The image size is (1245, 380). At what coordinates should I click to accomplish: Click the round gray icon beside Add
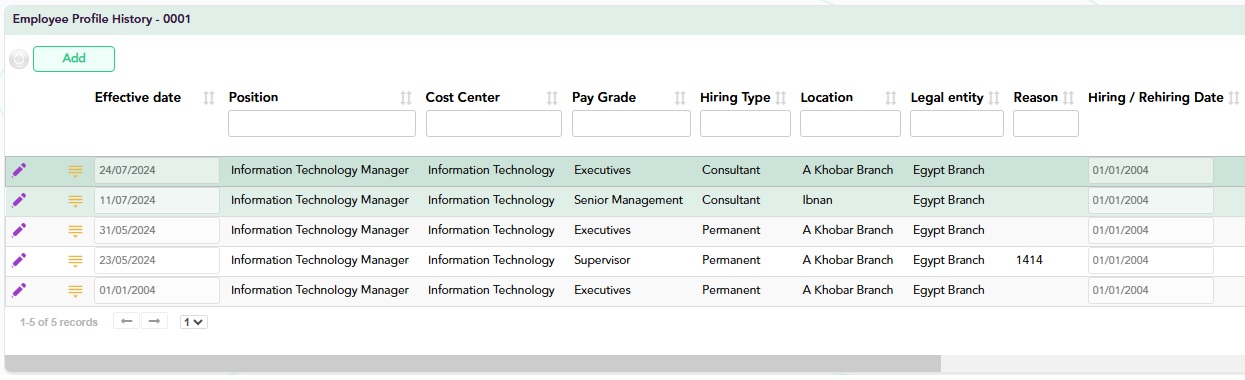pyautogui.click(x=19, y=60)
